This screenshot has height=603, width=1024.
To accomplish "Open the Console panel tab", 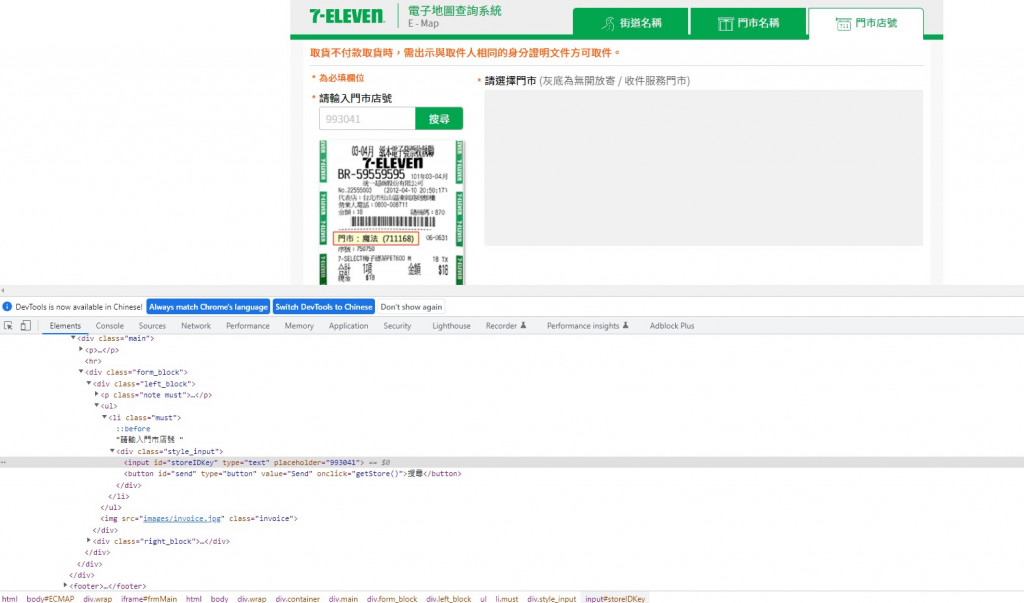I will pos(110,325).
